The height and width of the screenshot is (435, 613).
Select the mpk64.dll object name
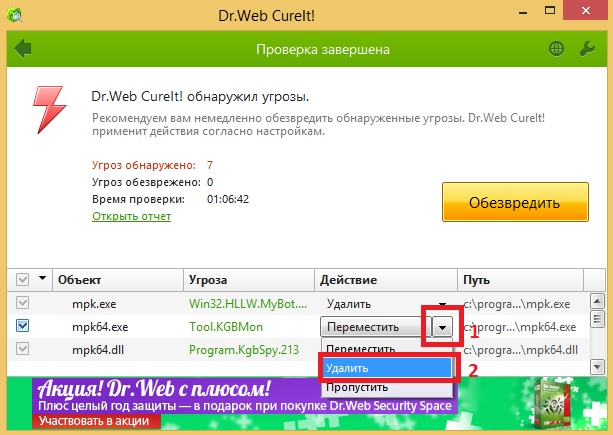tap(98, 350)
